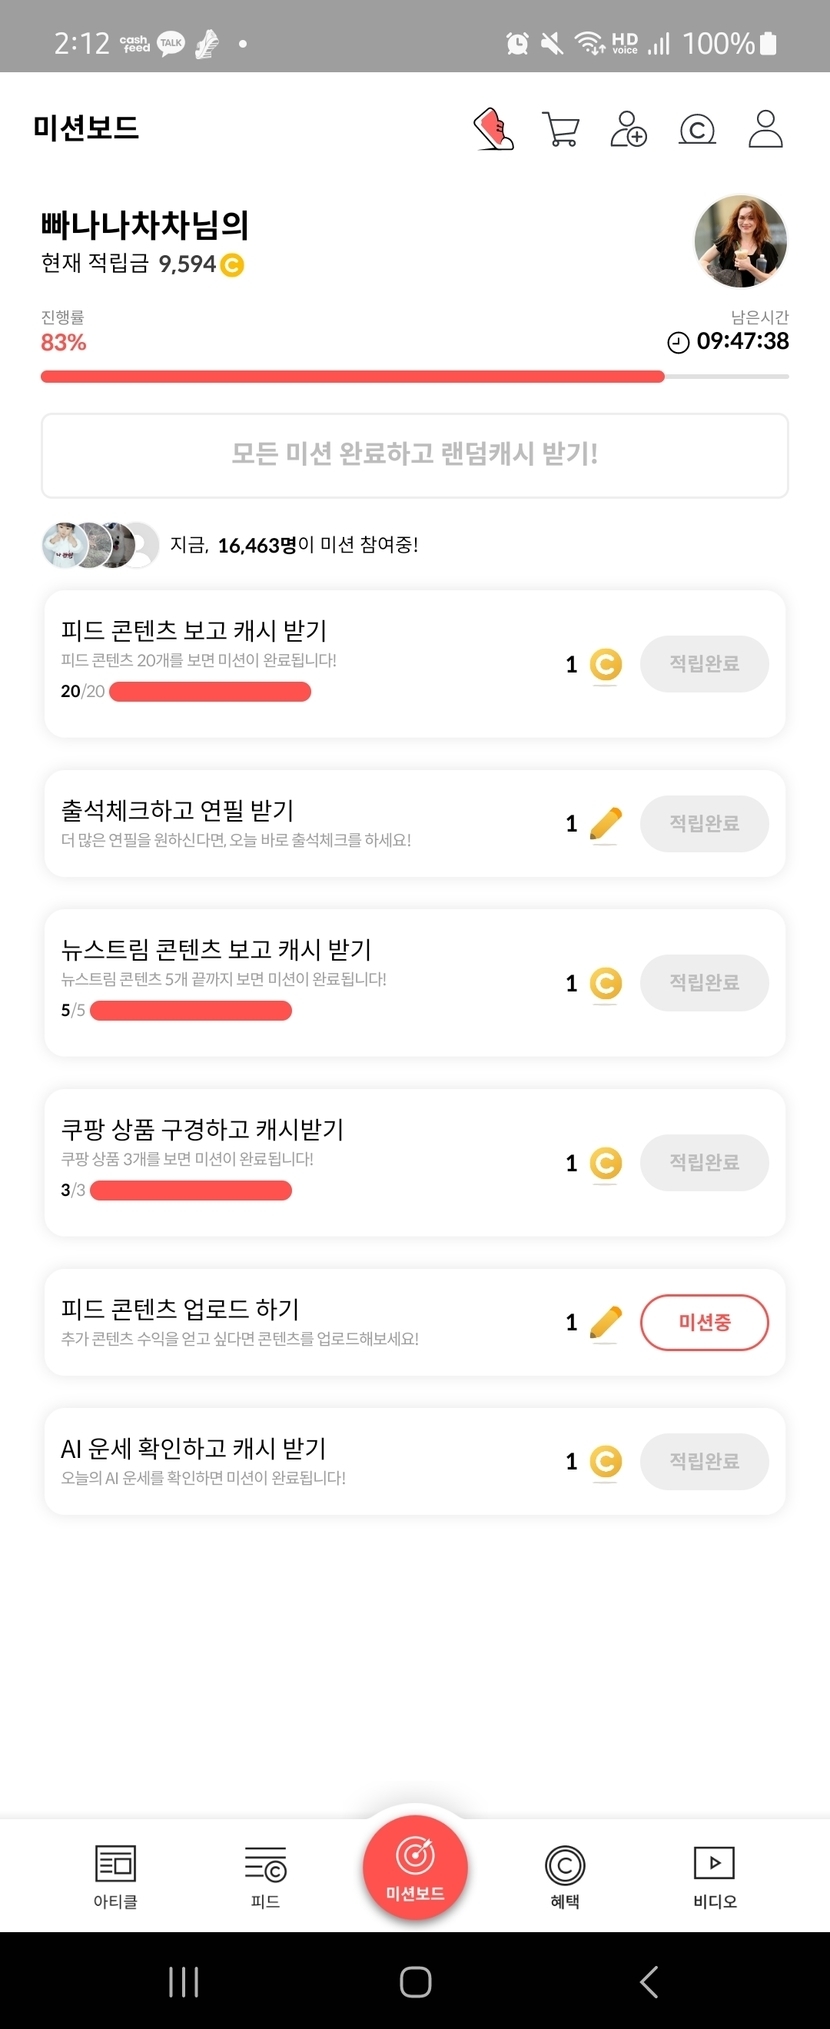The height and width of the screenshot is (2029, 830).
Task: Tap the 미션중 button for content upload
Action: click(x=704, y=1322)
